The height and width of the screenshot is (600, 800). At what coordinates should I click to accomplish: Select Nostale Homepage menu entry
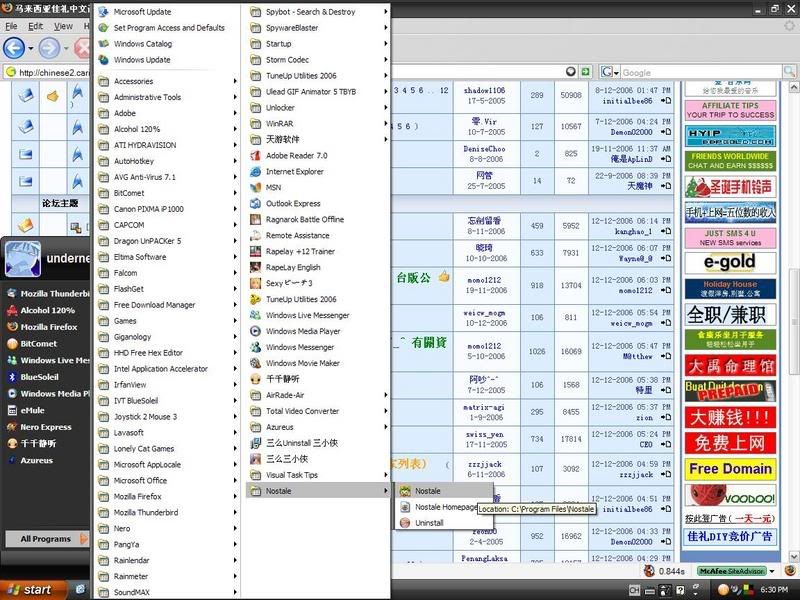click(x=445, y=507)
